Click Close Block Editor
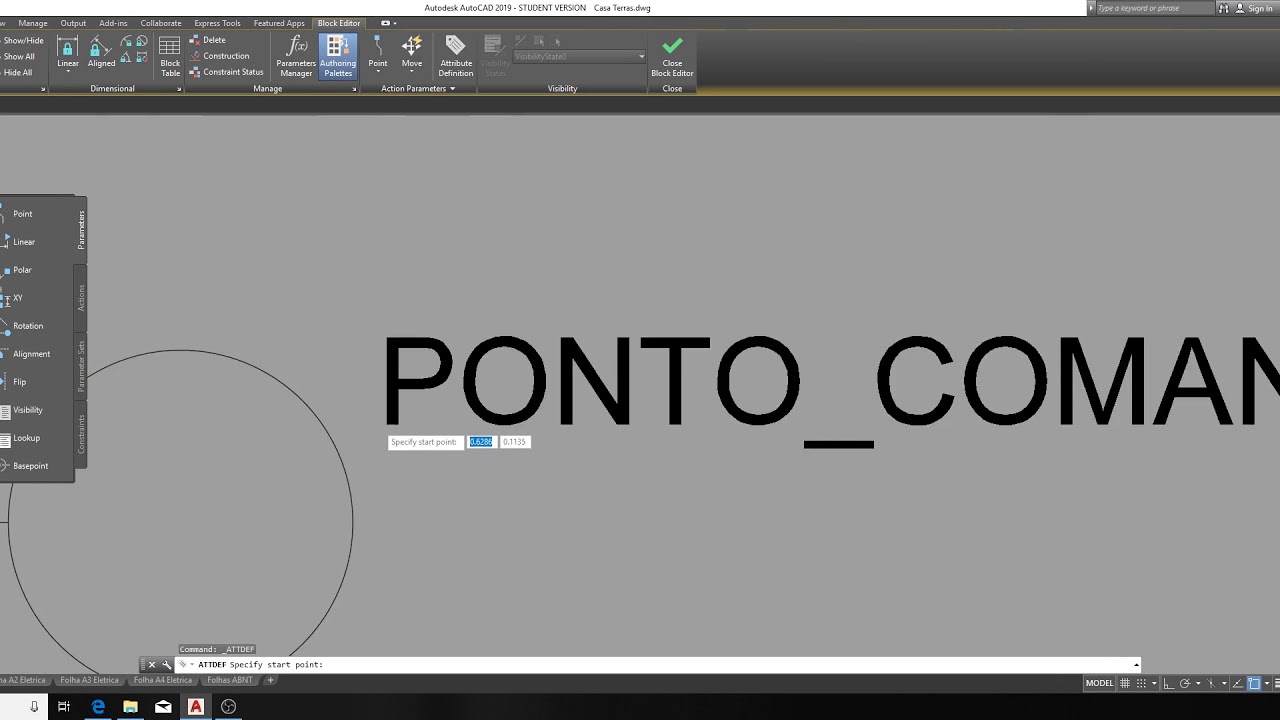The image size is (1280, 720). (x=672, y=56)
